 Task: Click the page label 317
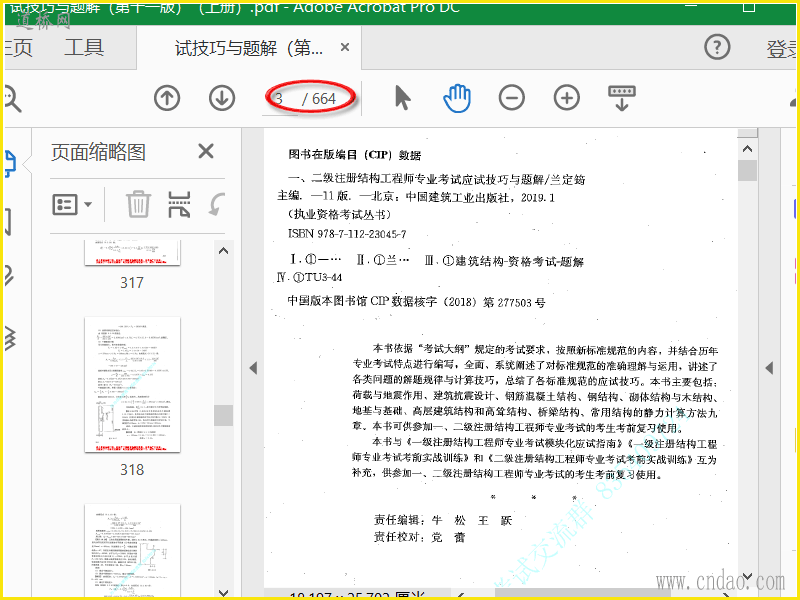[x=132, y=283]
